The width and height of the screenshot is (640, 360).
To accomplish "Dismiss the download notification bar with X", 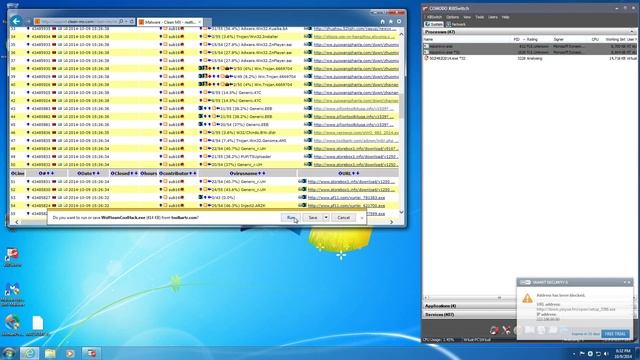I will [362, 218].
